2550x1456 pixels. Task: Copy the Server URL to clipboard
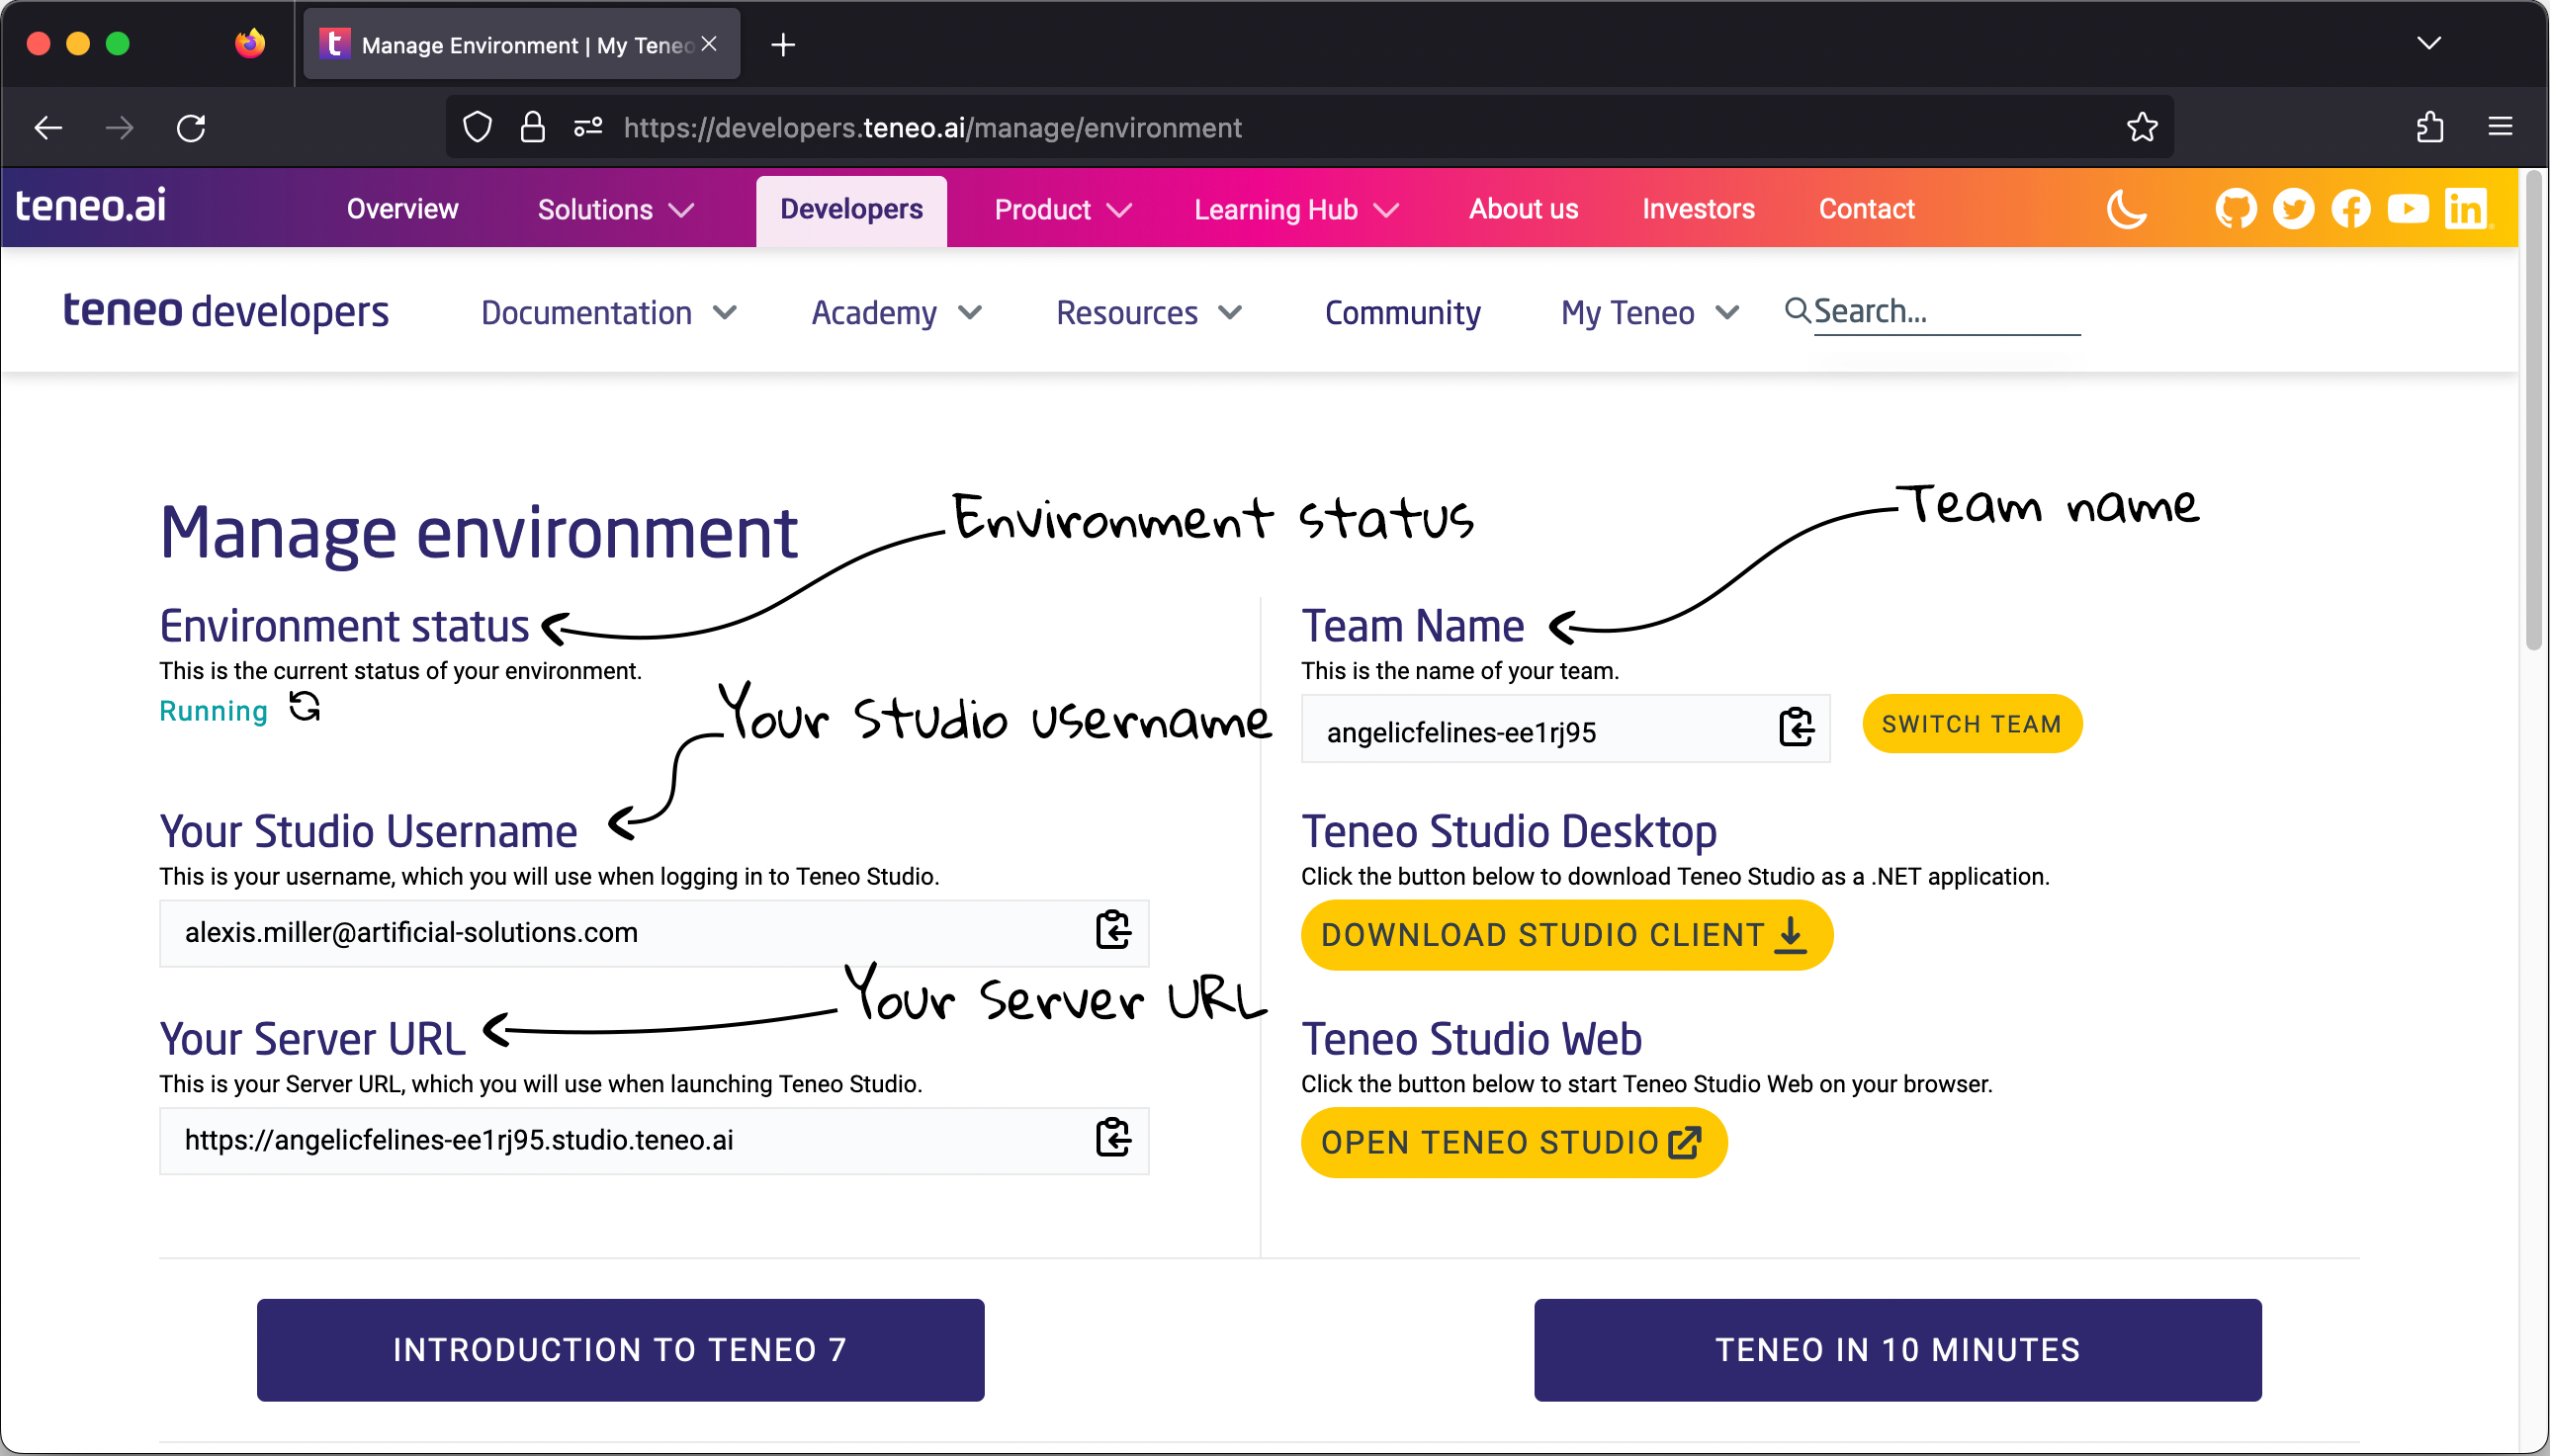click(1112, 1138)
